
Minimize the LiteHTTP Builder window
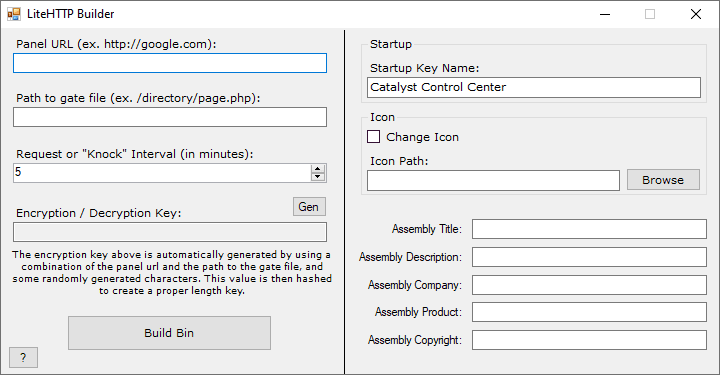(x=605, y=14)
